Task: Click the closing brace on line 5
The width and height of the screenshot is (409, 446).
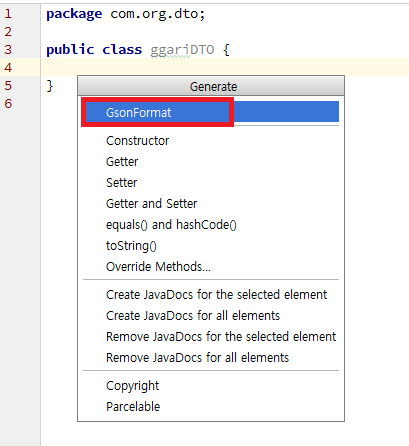Action: pyautogui.click(x=50, y=86)
